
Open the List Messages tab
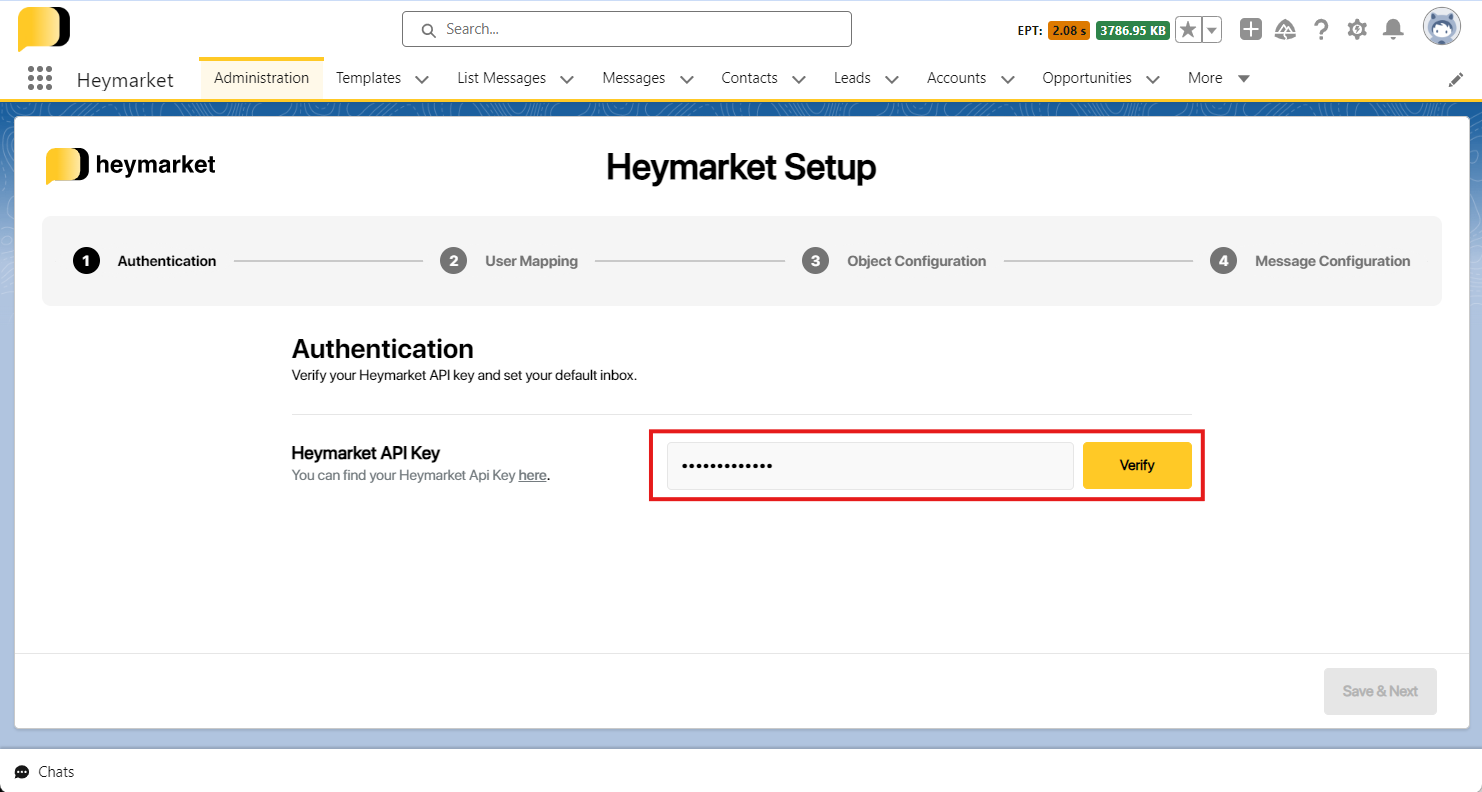[501, 78]
